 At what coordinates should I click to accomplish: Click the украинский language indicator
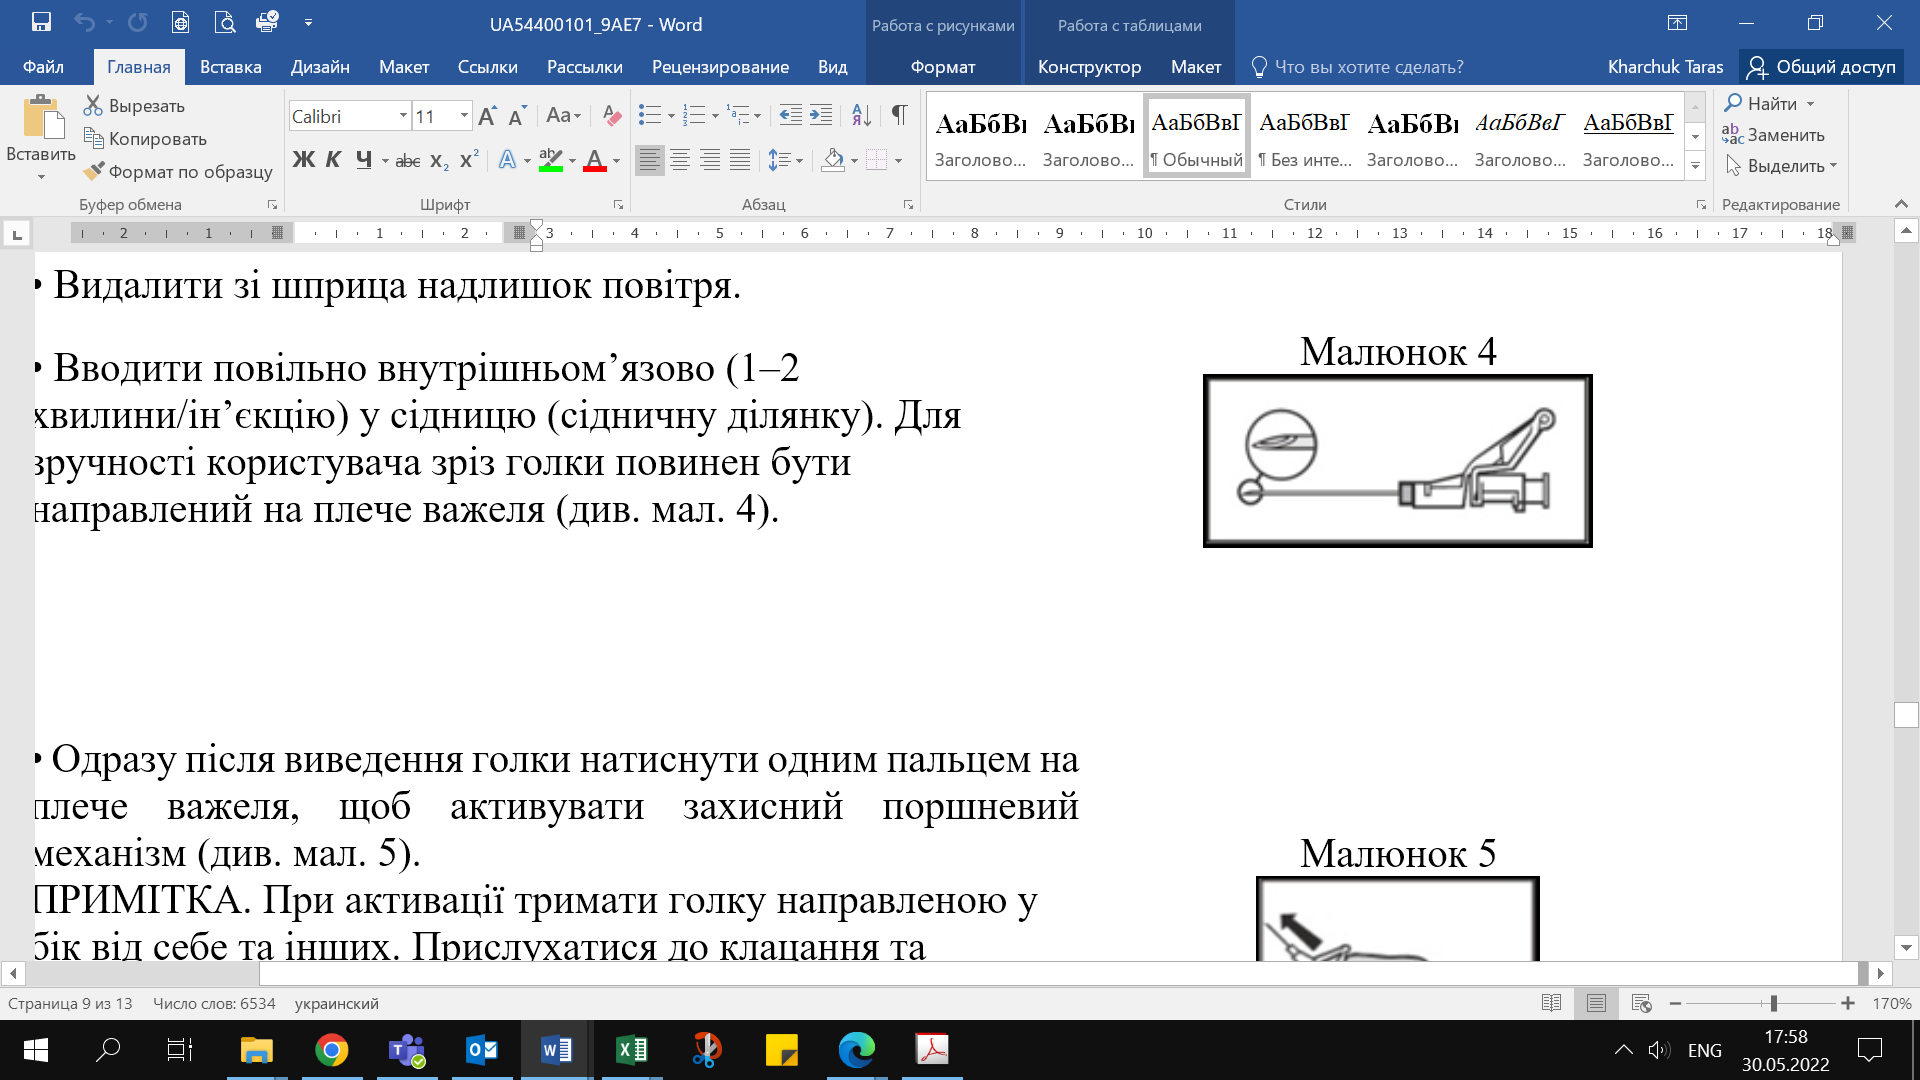point(337,1003)
